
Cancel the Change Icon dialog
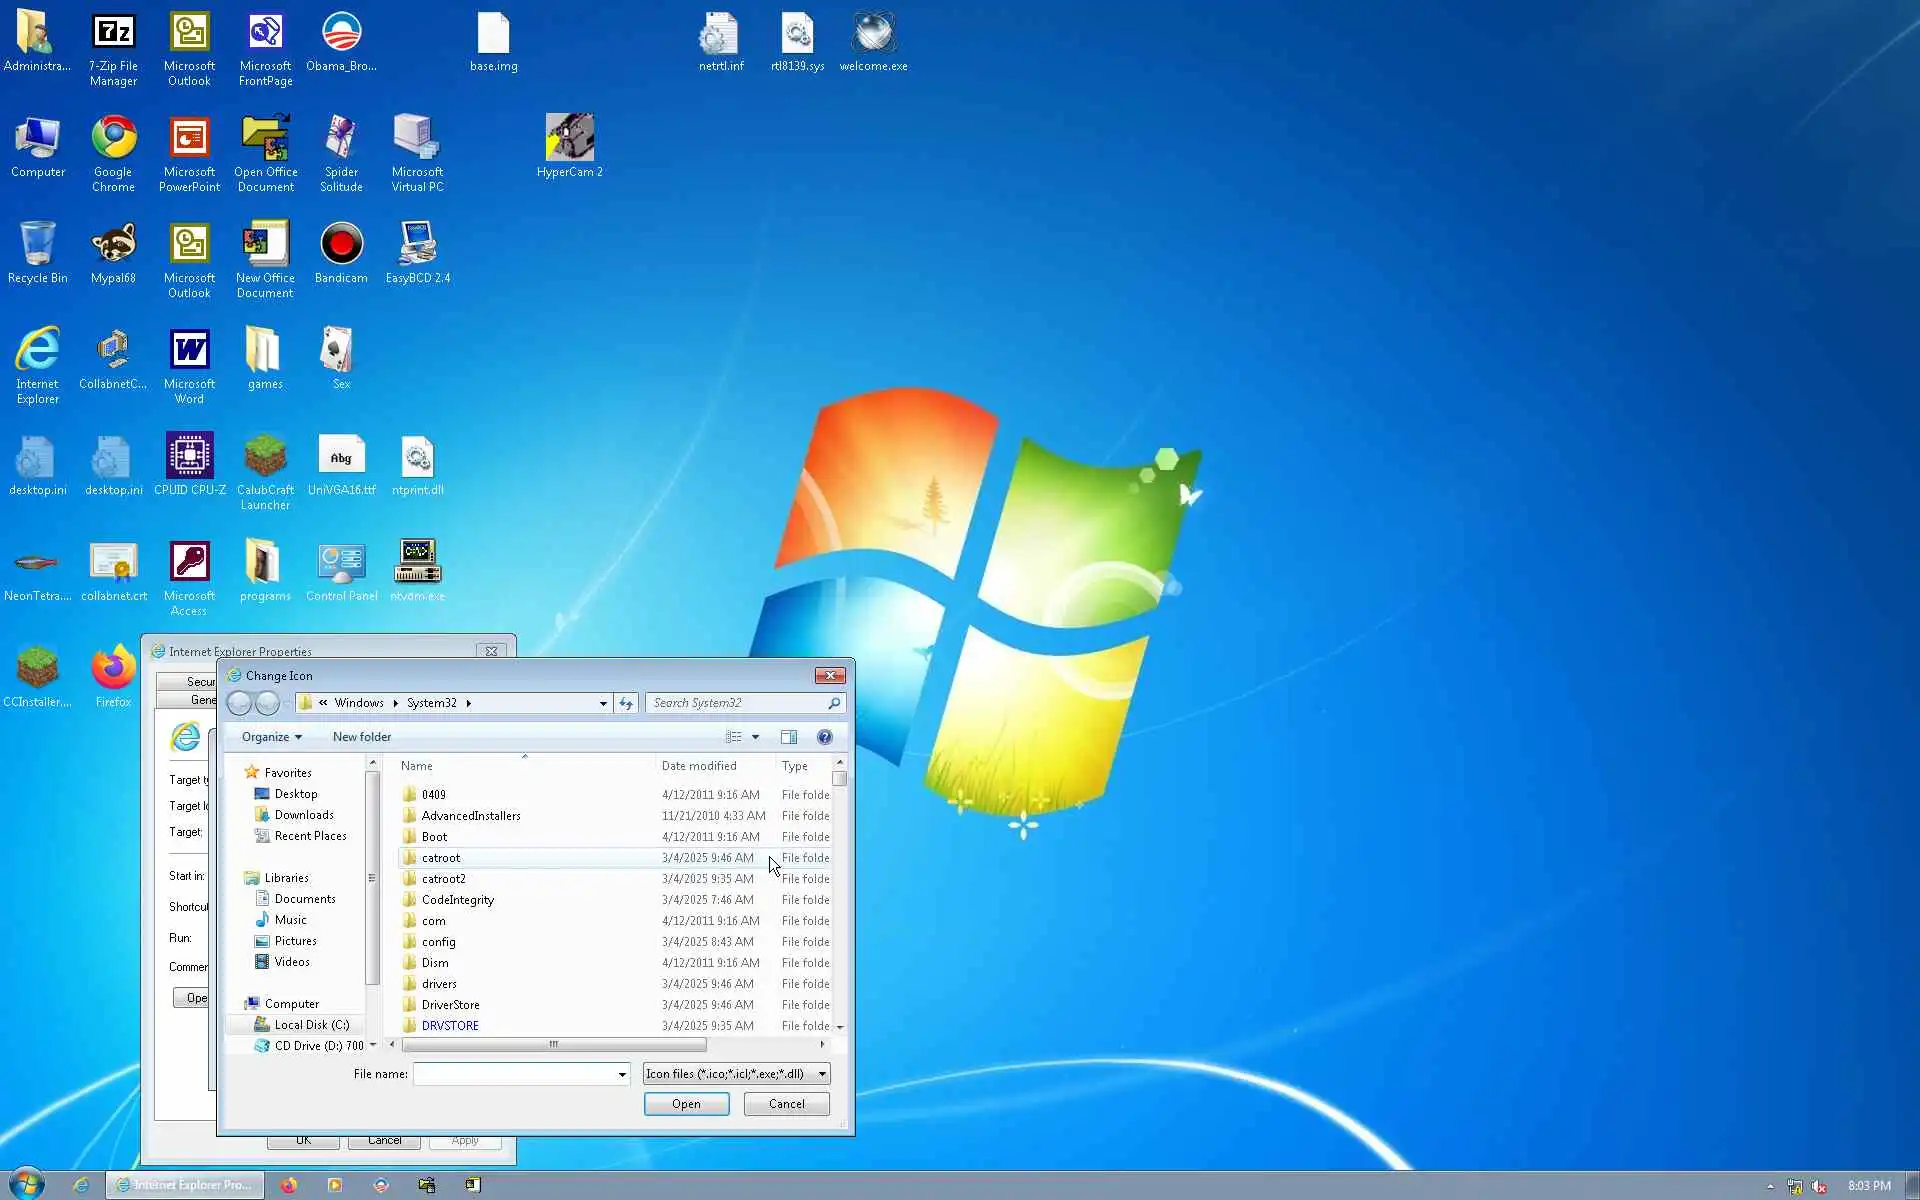786,1104
